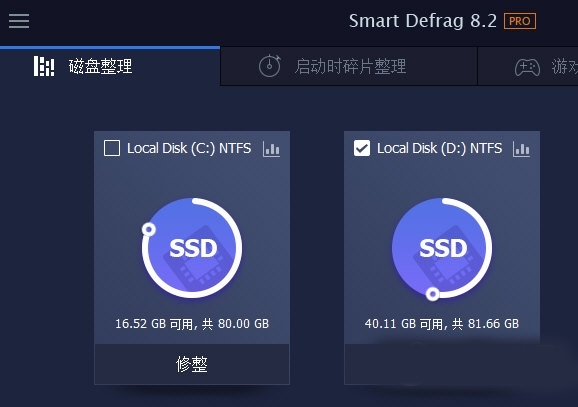
Task: Open the hamburger main menu
Action: coord(19,21)
